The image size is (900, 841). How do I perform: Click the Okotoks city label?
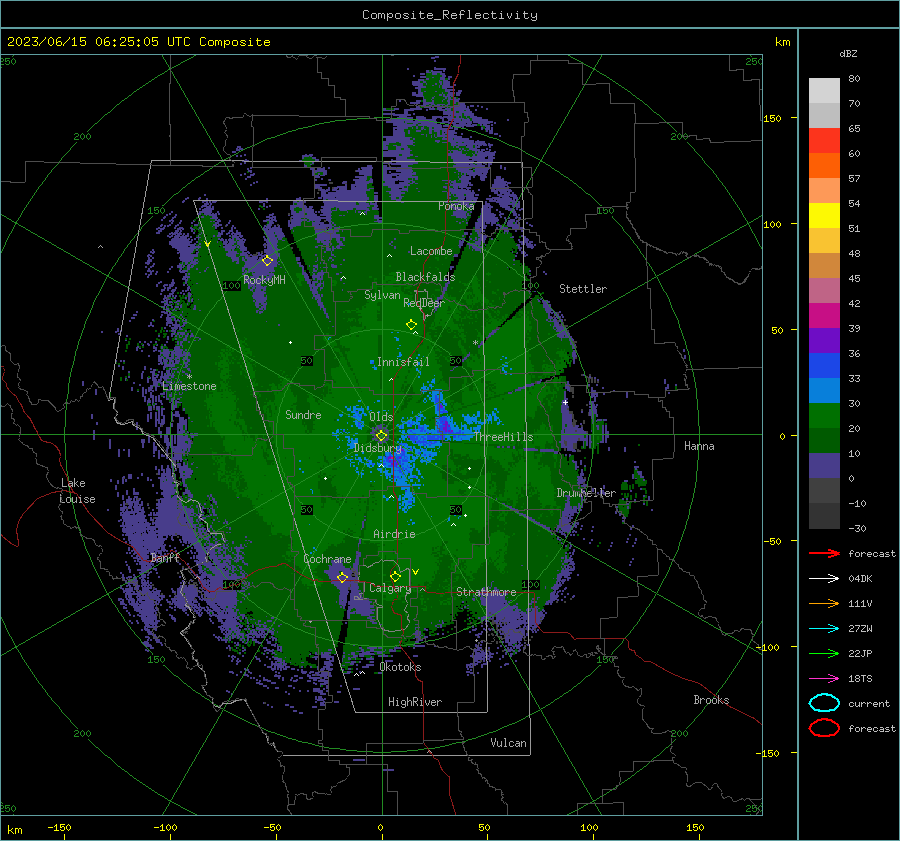tap(400, 667)
